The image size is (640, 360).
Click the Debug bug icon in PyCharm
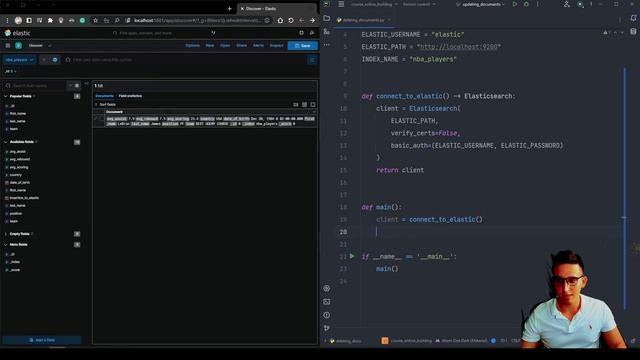pyautogui.click(x=526, y=4)
